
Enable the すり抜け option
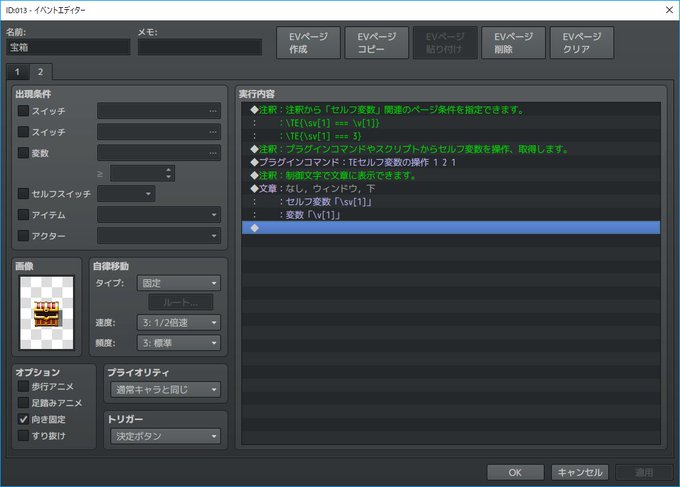pyautogui.click(x=23, y=435)
